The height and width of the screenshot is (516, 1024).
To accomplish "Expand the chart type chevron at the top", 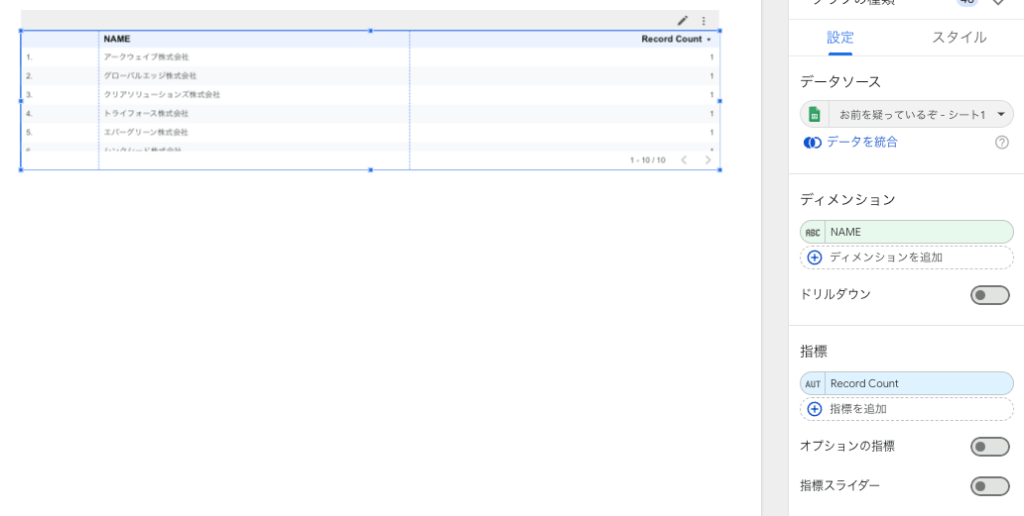I will tap(998, 3).
